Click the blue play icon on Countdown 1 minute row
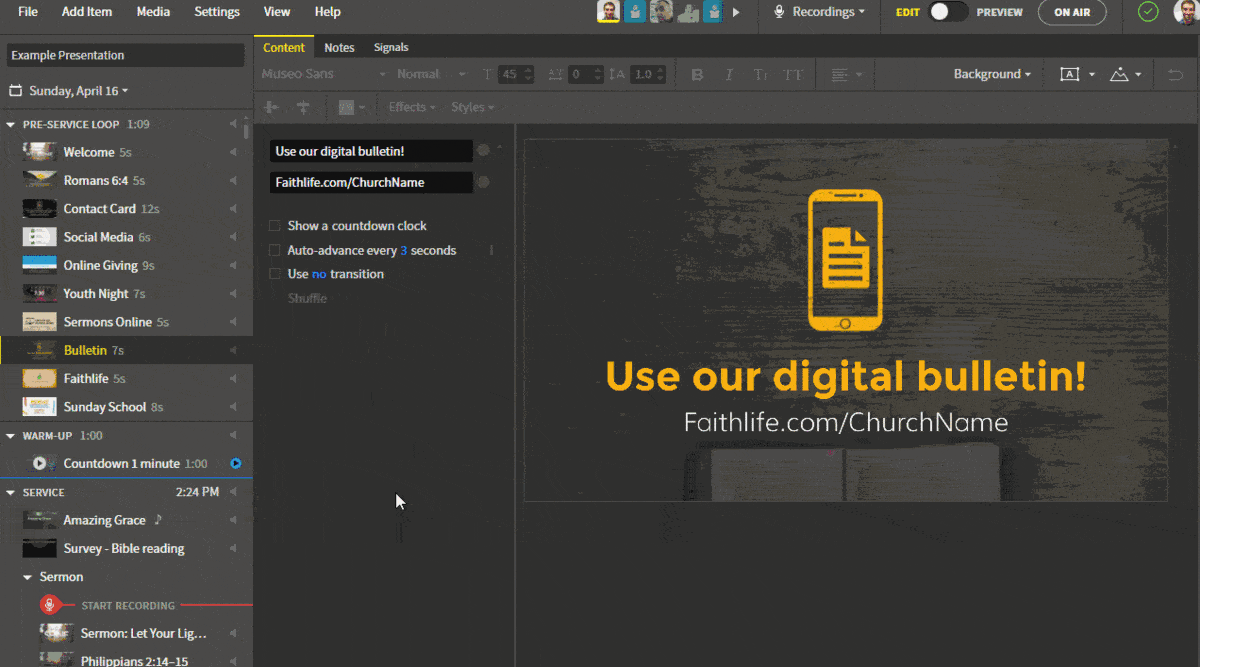 point(236,463)
